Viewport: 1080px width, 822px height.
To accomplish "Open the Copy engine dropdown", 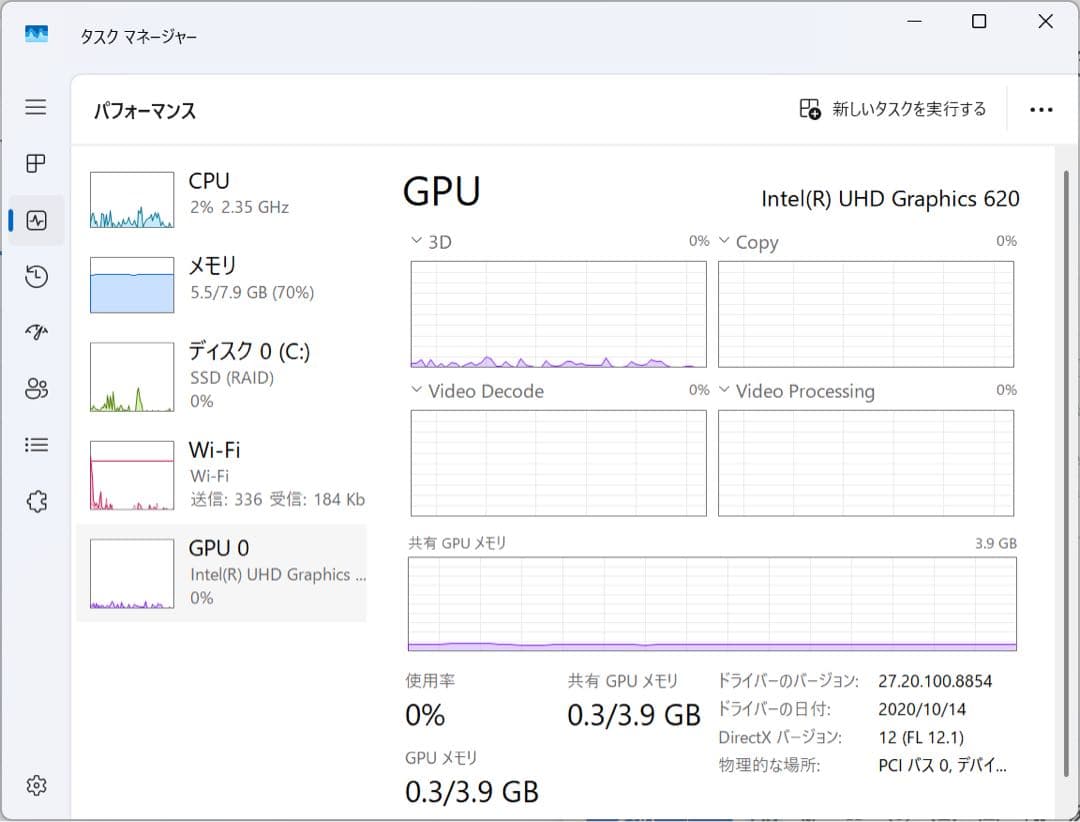I will pyautogui.click(x=724, y=240).
